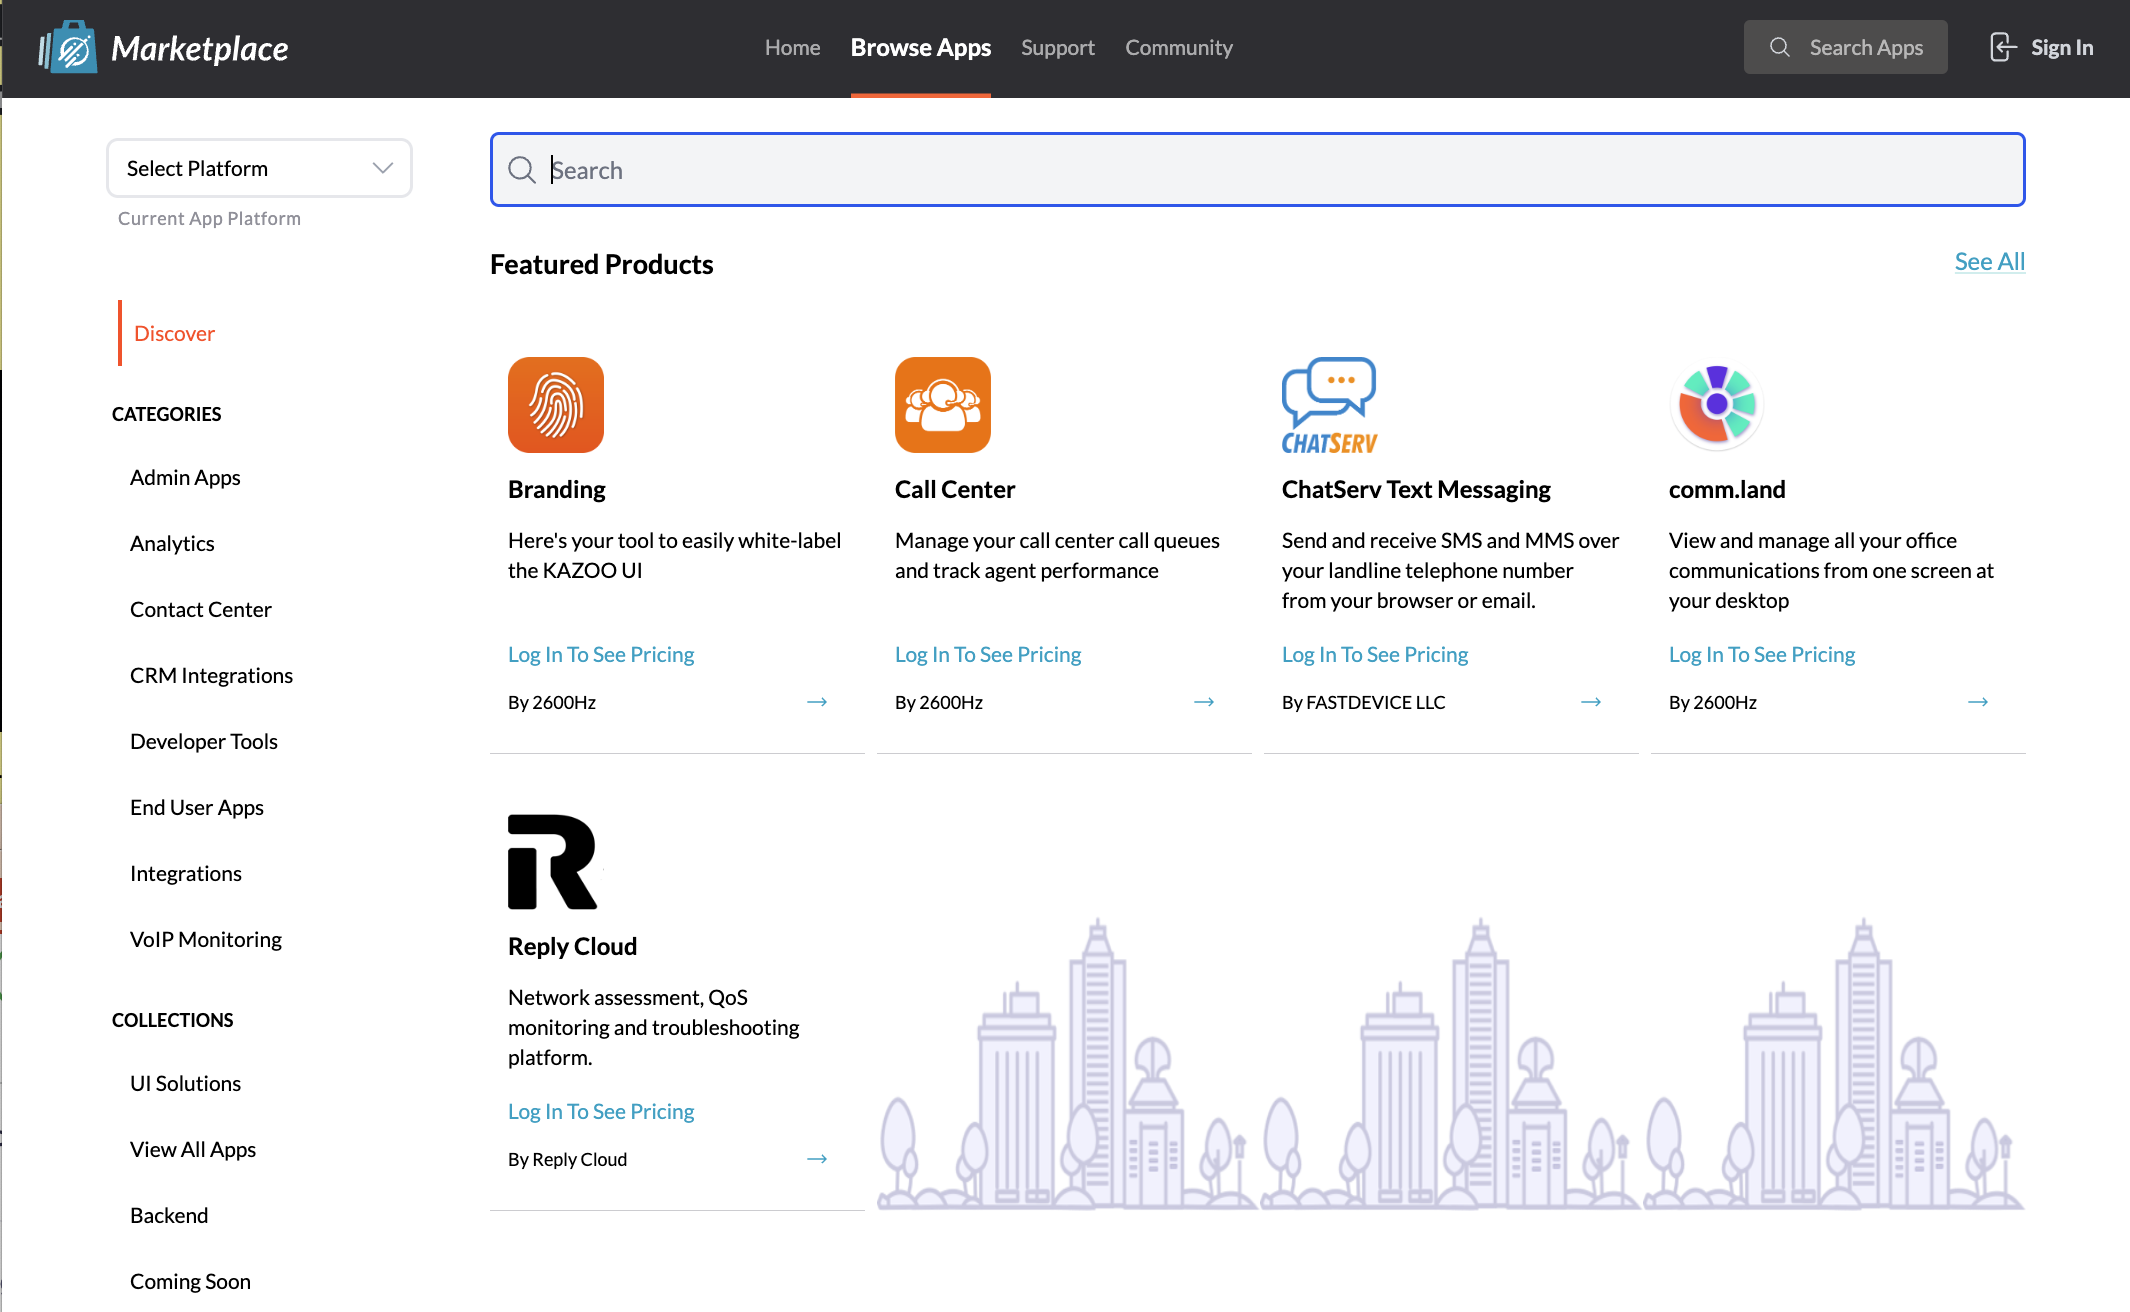
Task: Click the comm.land title text
Action: click(1727, 489)
